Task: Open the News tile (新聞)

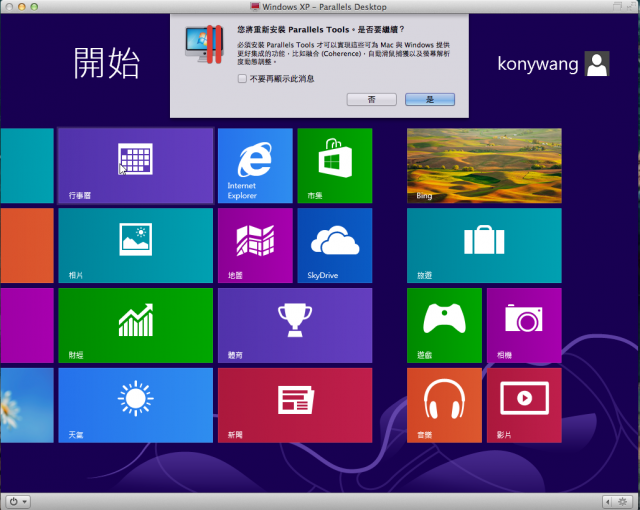Action: 295,405
